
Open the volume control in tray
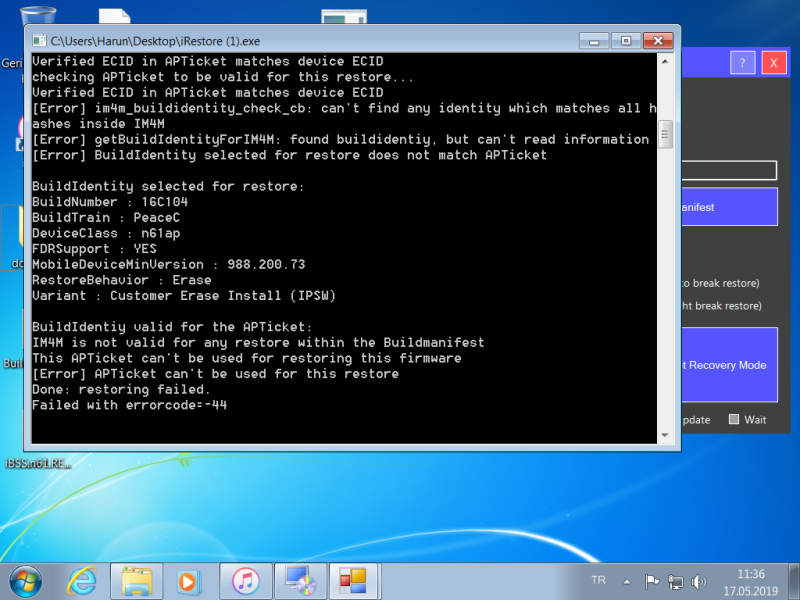(x=698, y=581)
